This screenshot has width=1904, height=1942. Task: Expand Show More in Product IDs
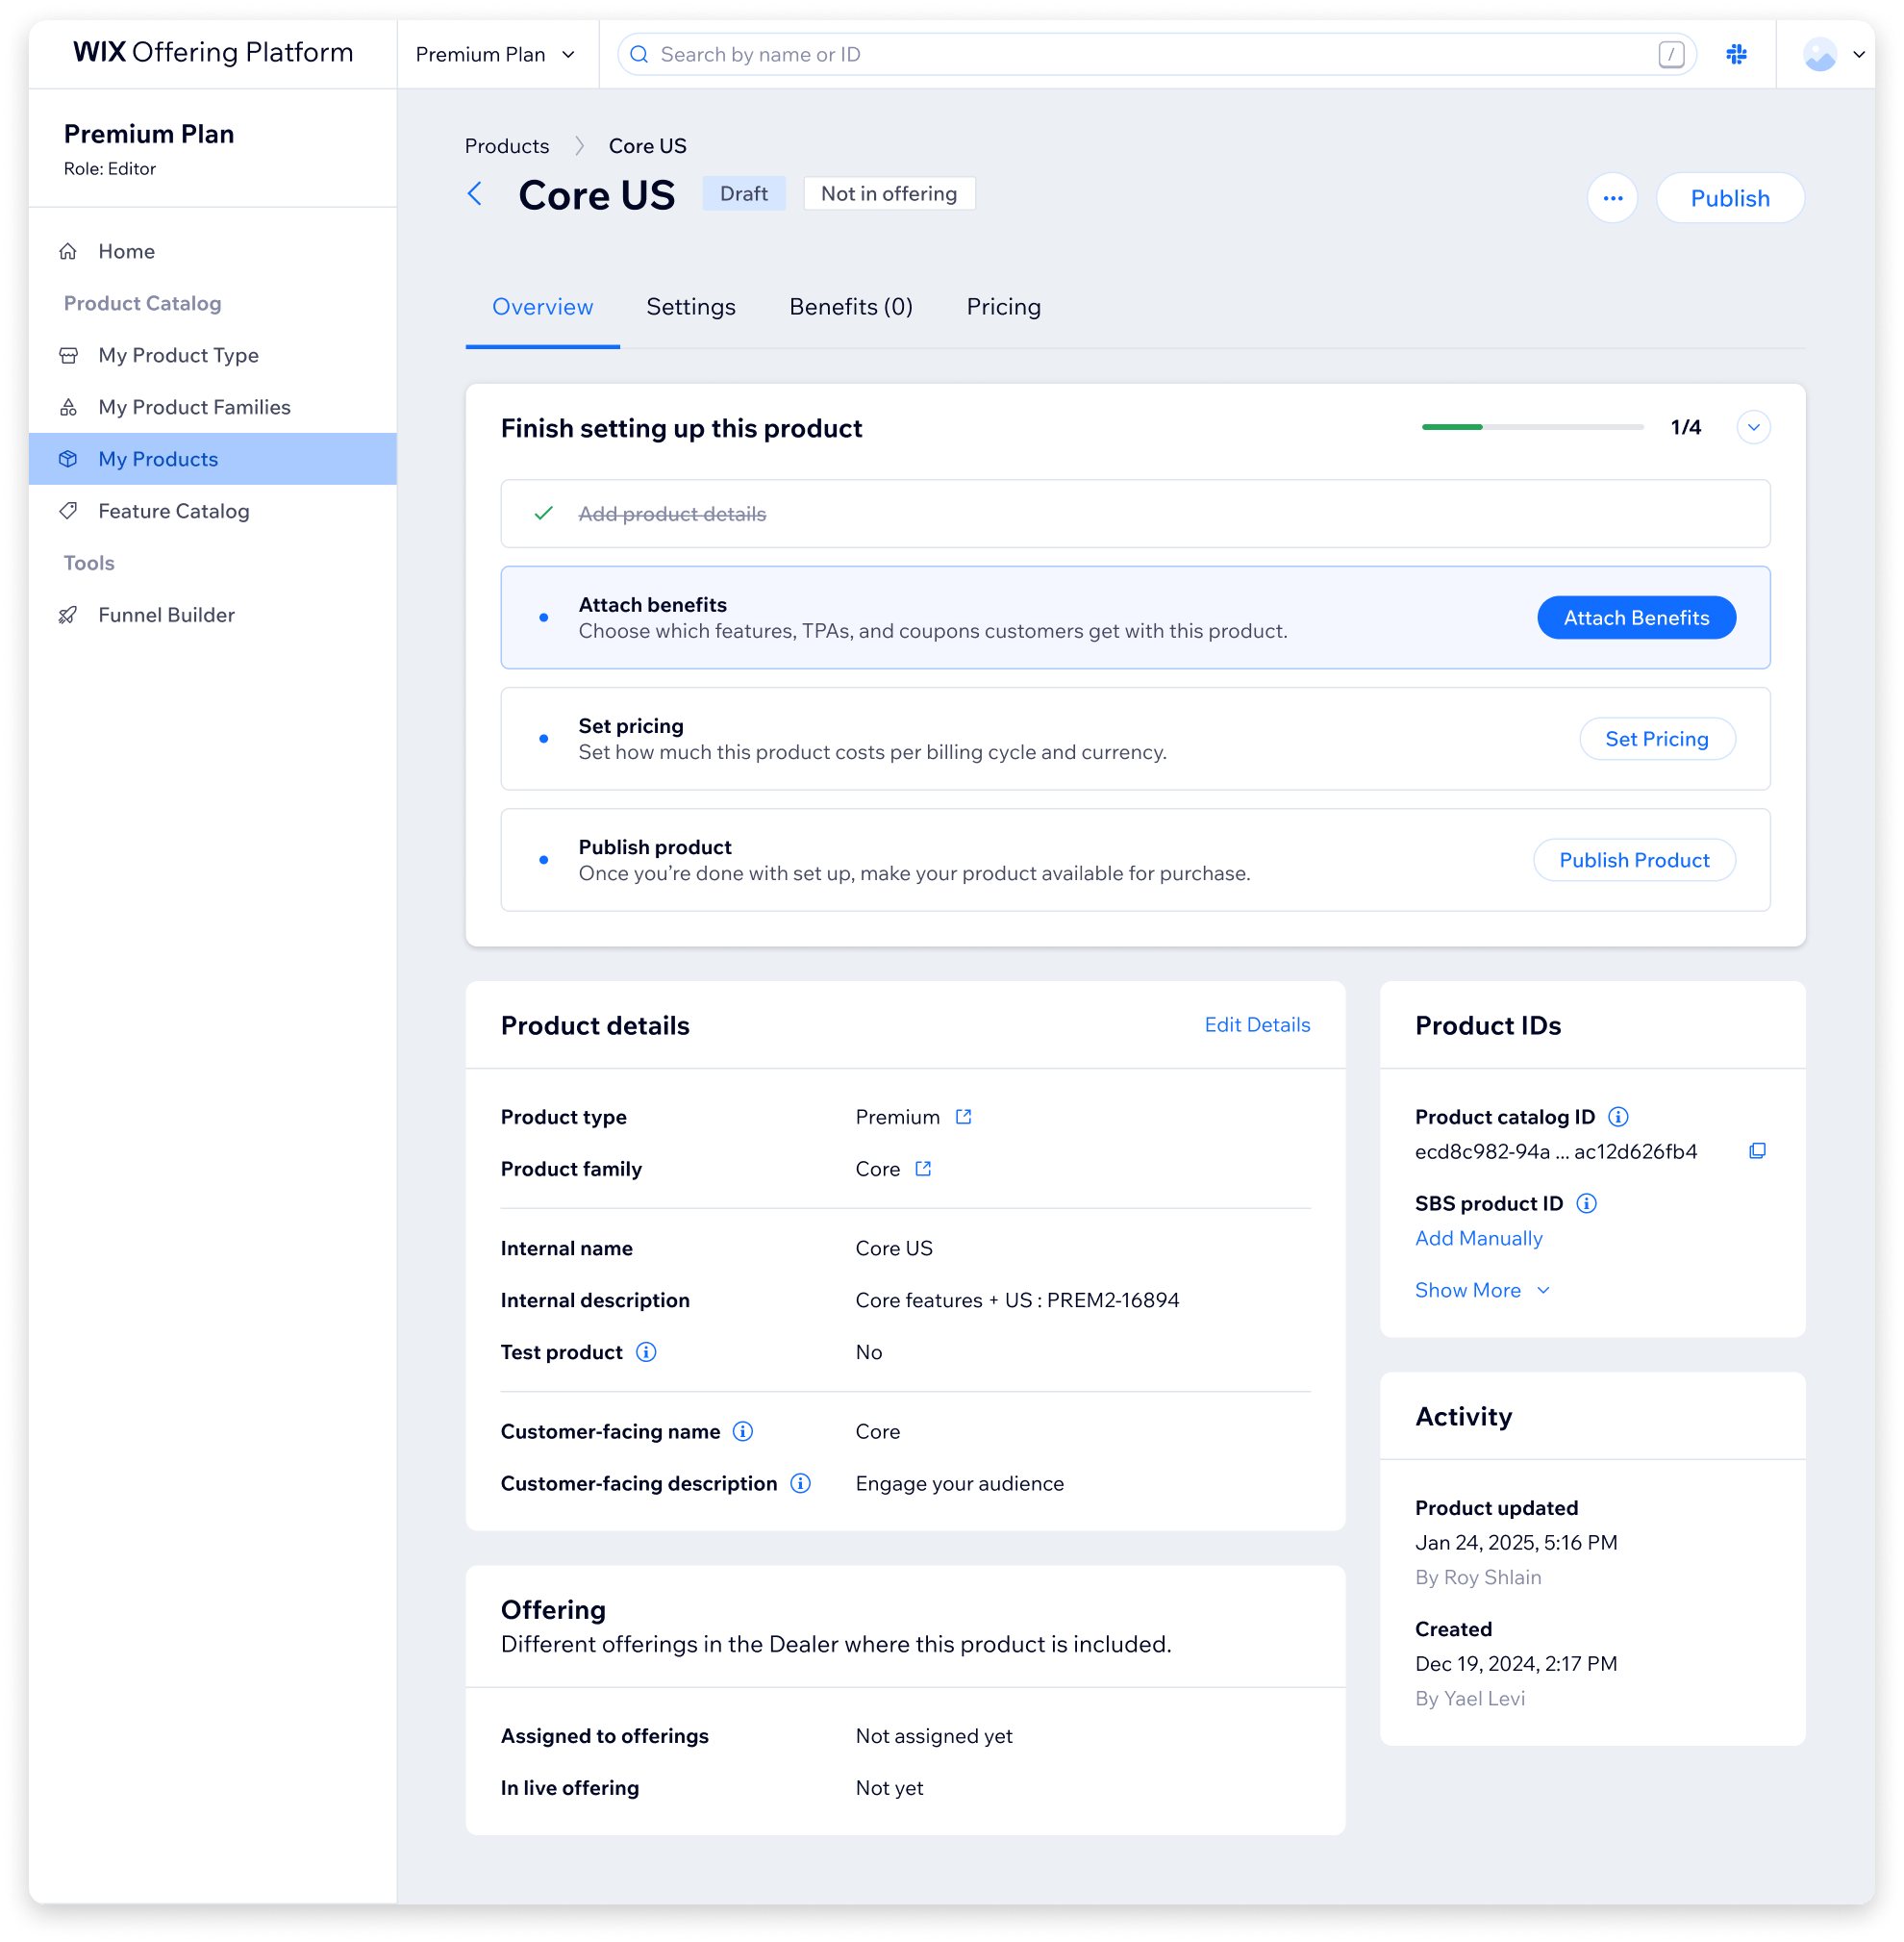click(x=1482, y=1290)
